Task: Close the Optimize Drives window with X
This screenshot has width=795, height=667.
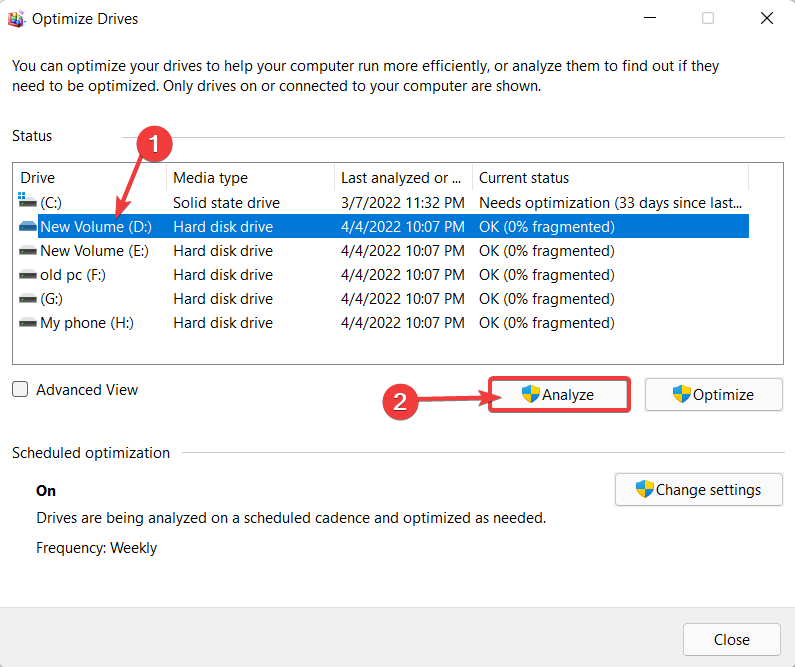Action: coord(766,18)
